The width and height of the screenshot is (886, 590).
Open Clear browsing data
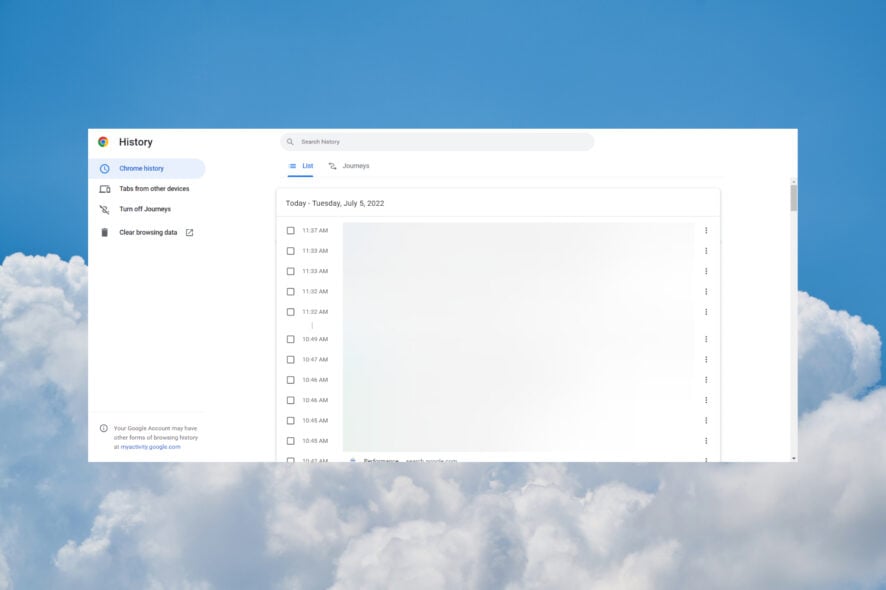(147, 232)
